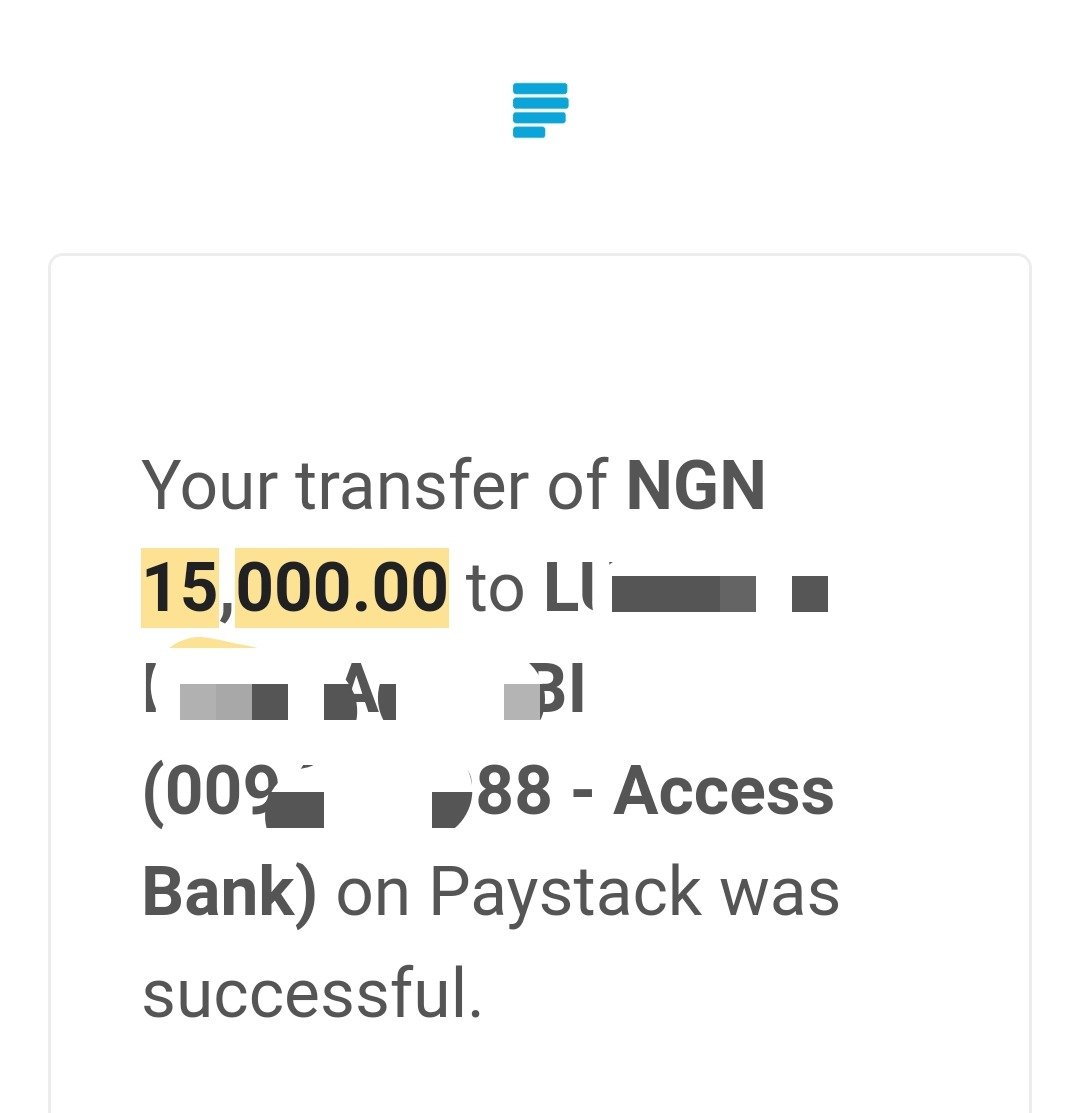Click the blue Paystack logo icon

540,110
